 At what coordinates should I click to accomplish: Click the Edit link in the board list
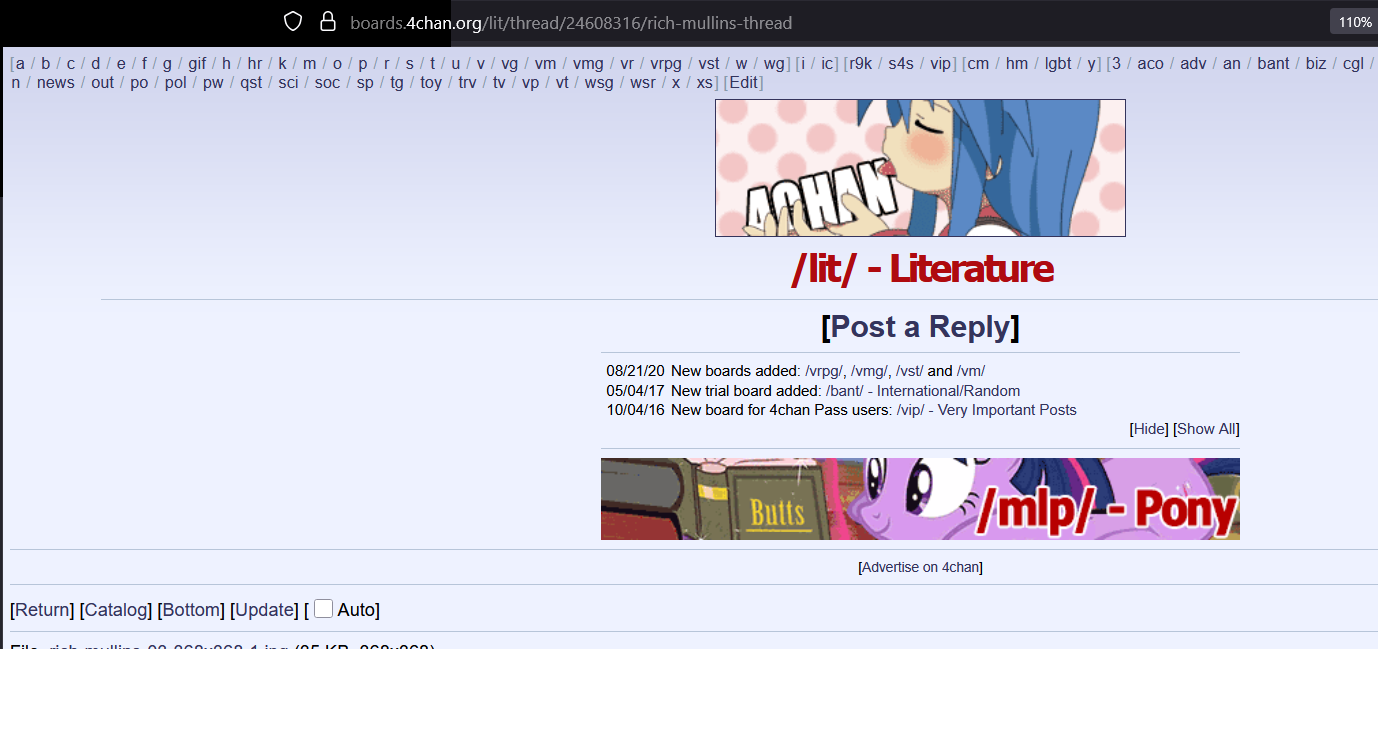click(743, 83)
